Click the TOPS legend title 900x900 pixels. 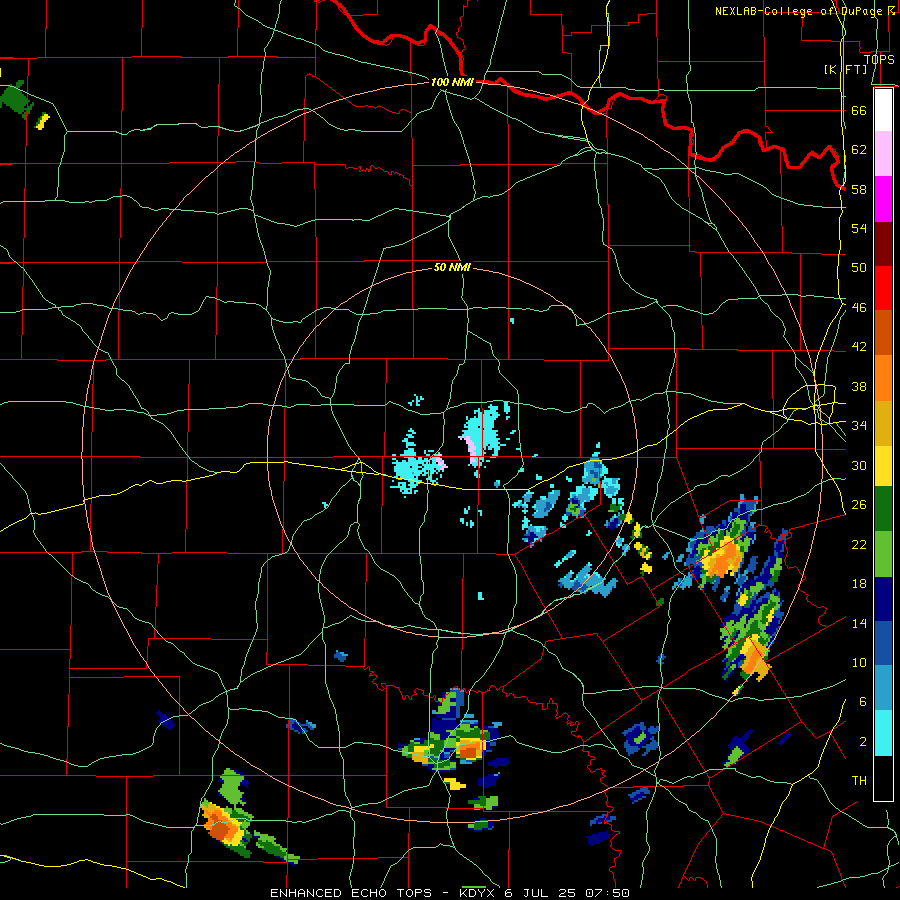coord(879,59)
